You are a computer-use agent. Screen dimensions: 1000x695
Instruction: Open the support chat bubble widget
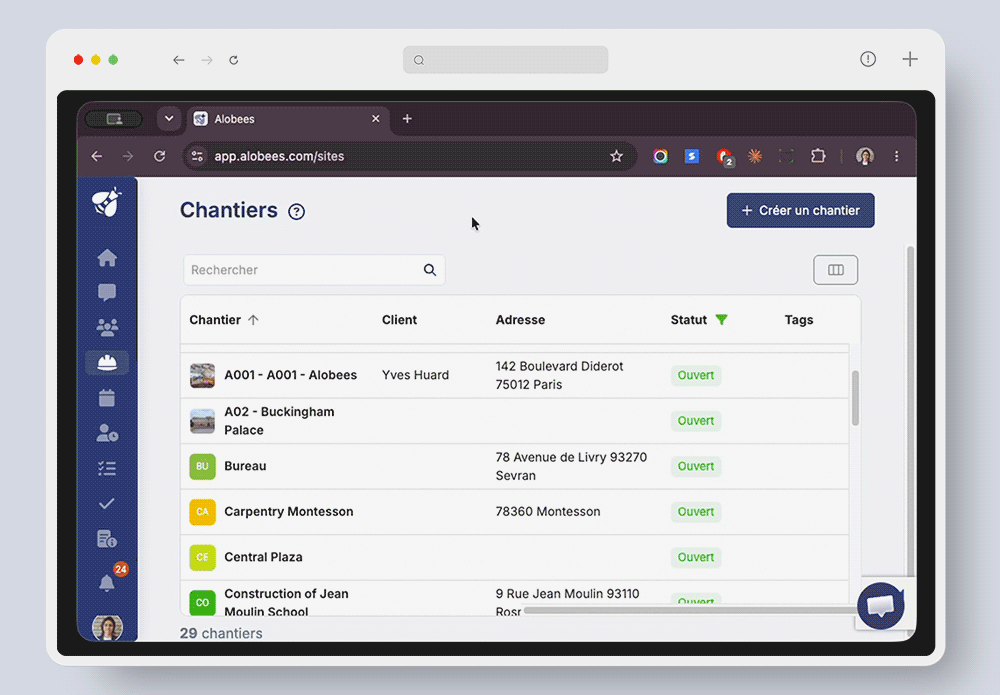click(881, 606)
